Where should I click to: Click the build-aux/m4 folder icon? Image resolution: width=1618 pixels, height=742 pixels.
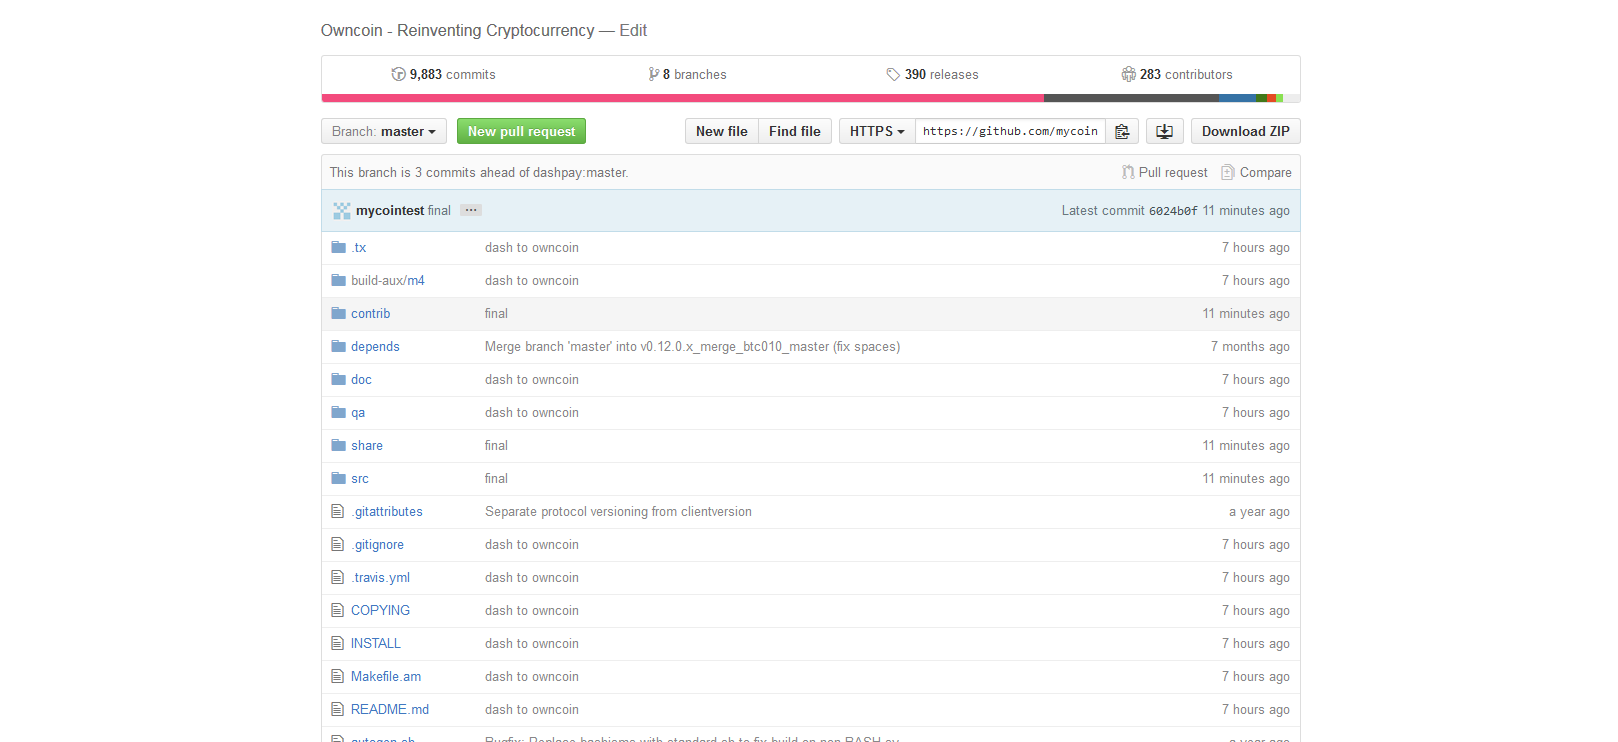click(338, 280)
